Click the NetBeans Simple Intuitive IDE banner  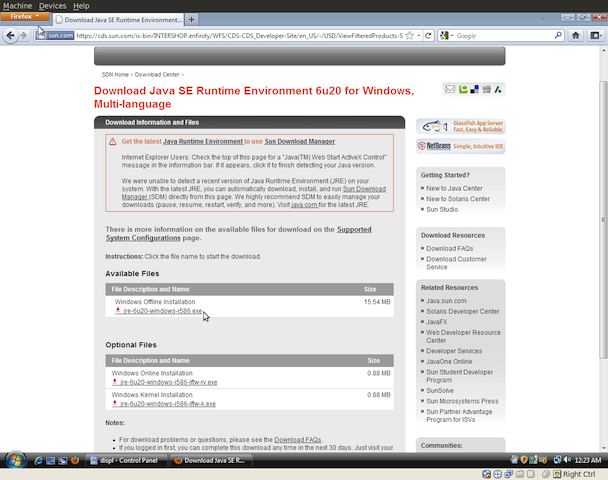(461, 146)
